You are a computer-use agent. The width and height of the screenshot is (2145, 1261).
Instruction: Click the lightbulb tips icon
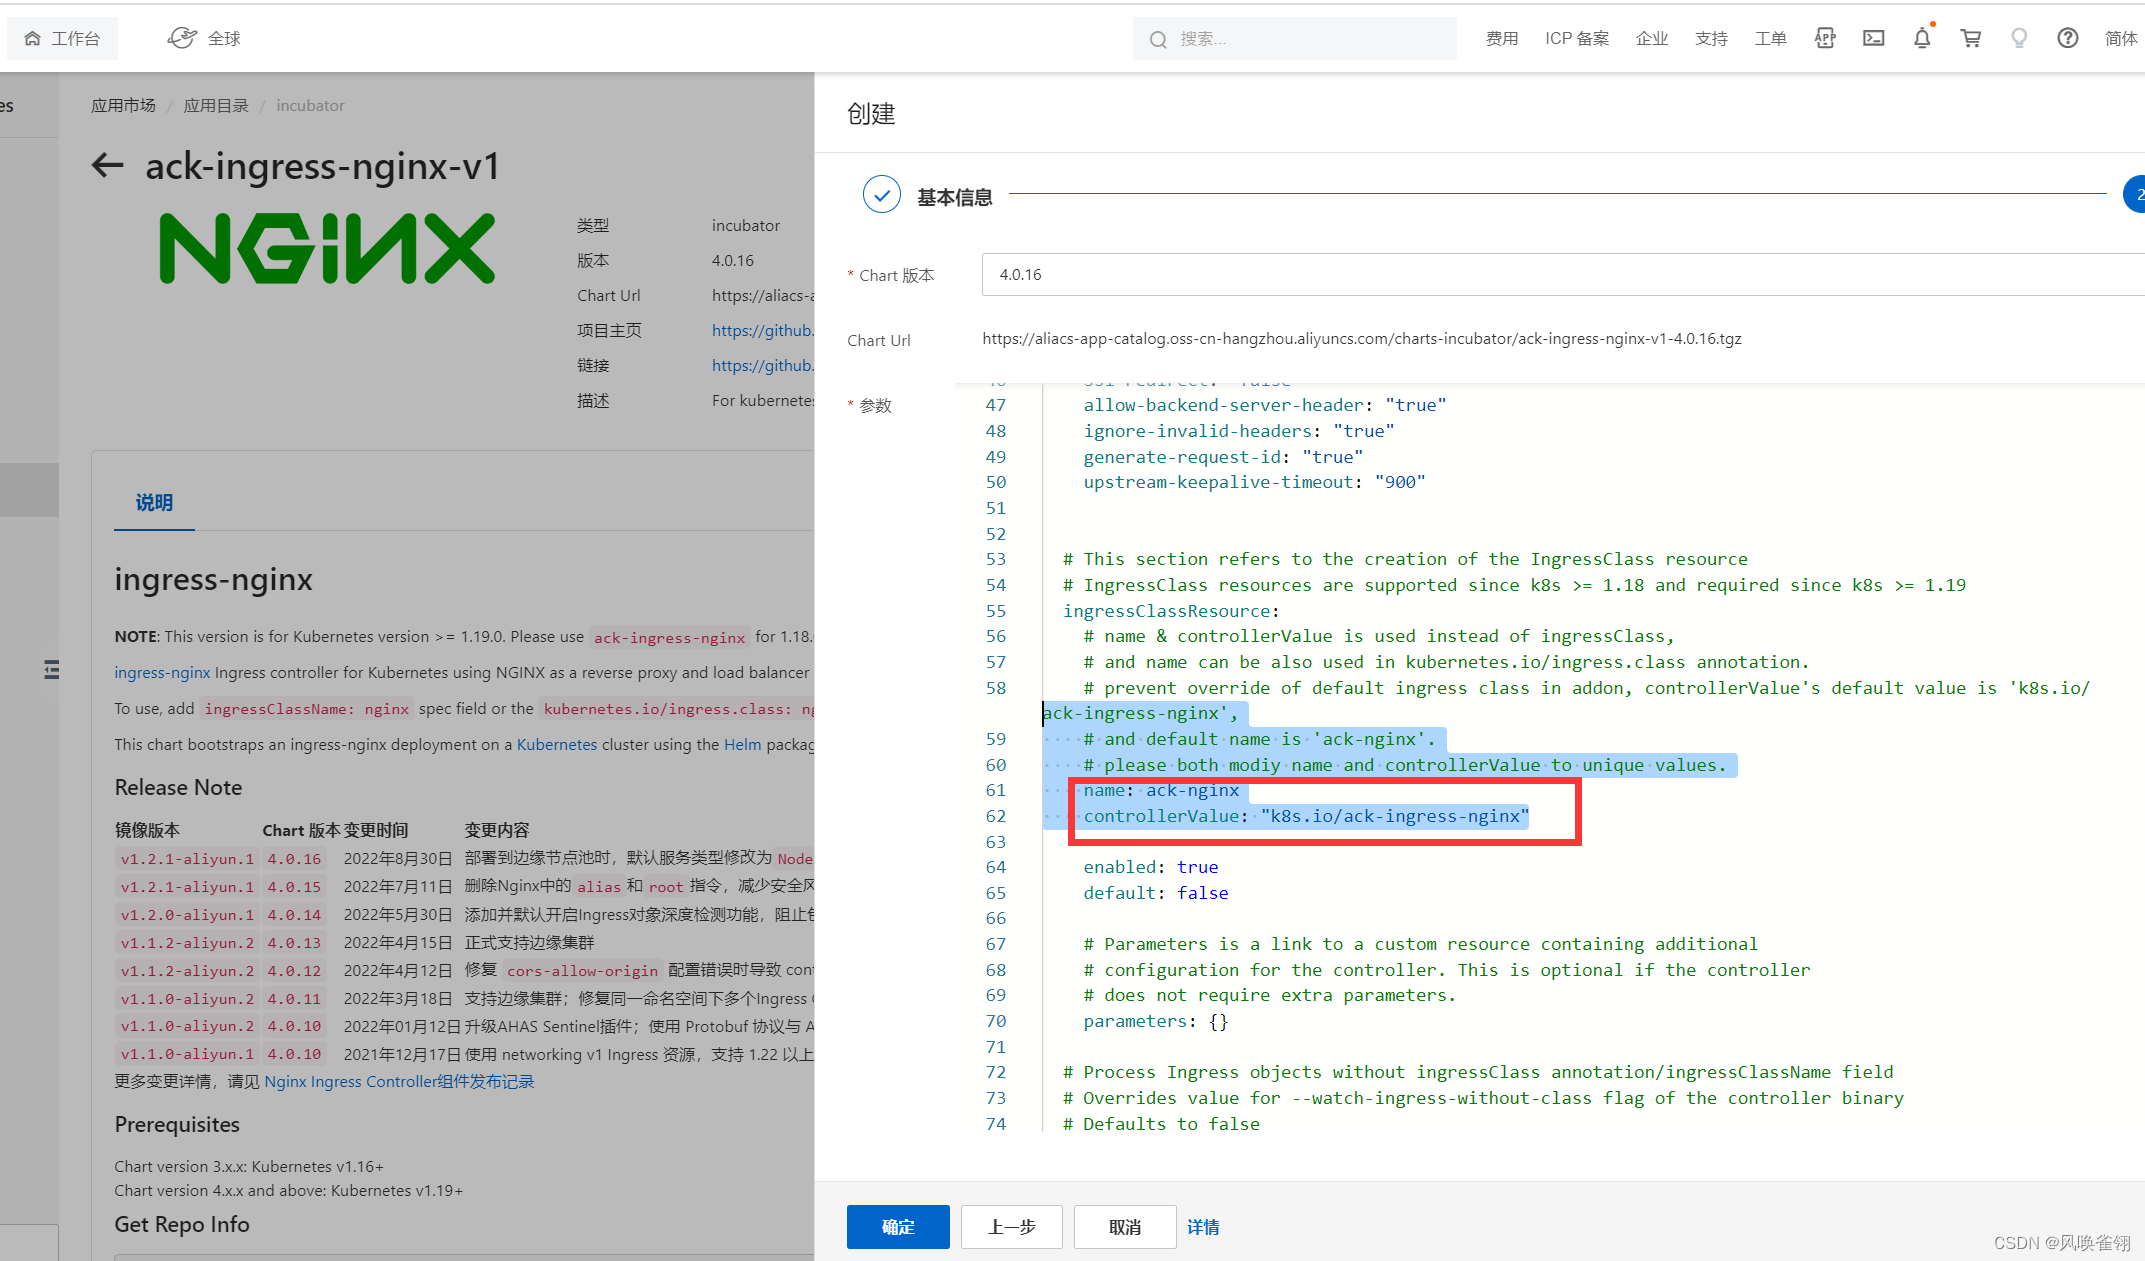pos(2019,38)
